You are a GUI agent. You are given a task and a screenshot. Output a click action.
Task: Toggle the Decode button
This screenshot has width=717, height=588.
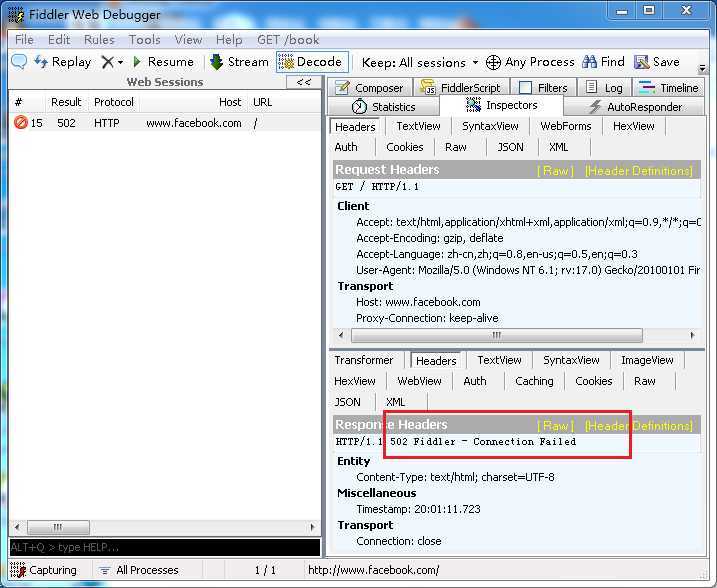point(312,62)
